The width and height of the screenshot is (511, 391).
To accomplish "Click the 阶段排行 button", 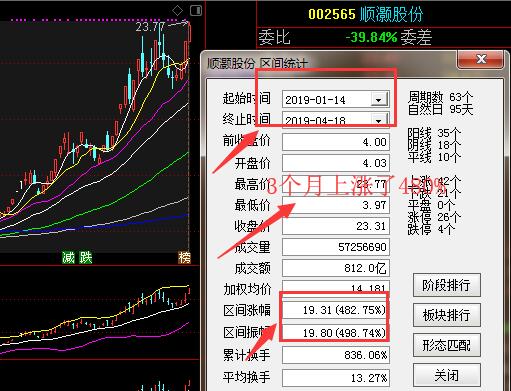I will [447, 285].
